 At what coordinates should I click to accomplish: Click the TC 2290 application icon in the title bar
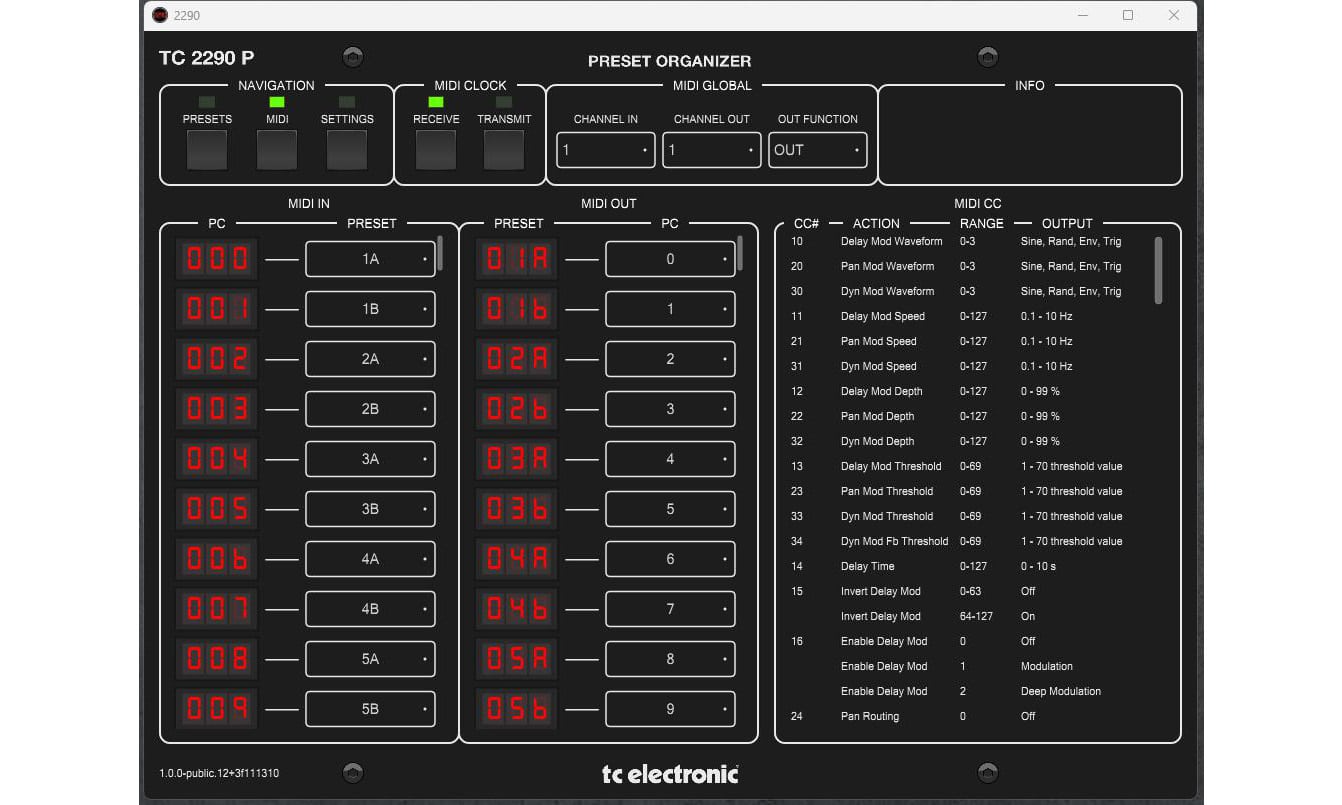tap(158, 15)
